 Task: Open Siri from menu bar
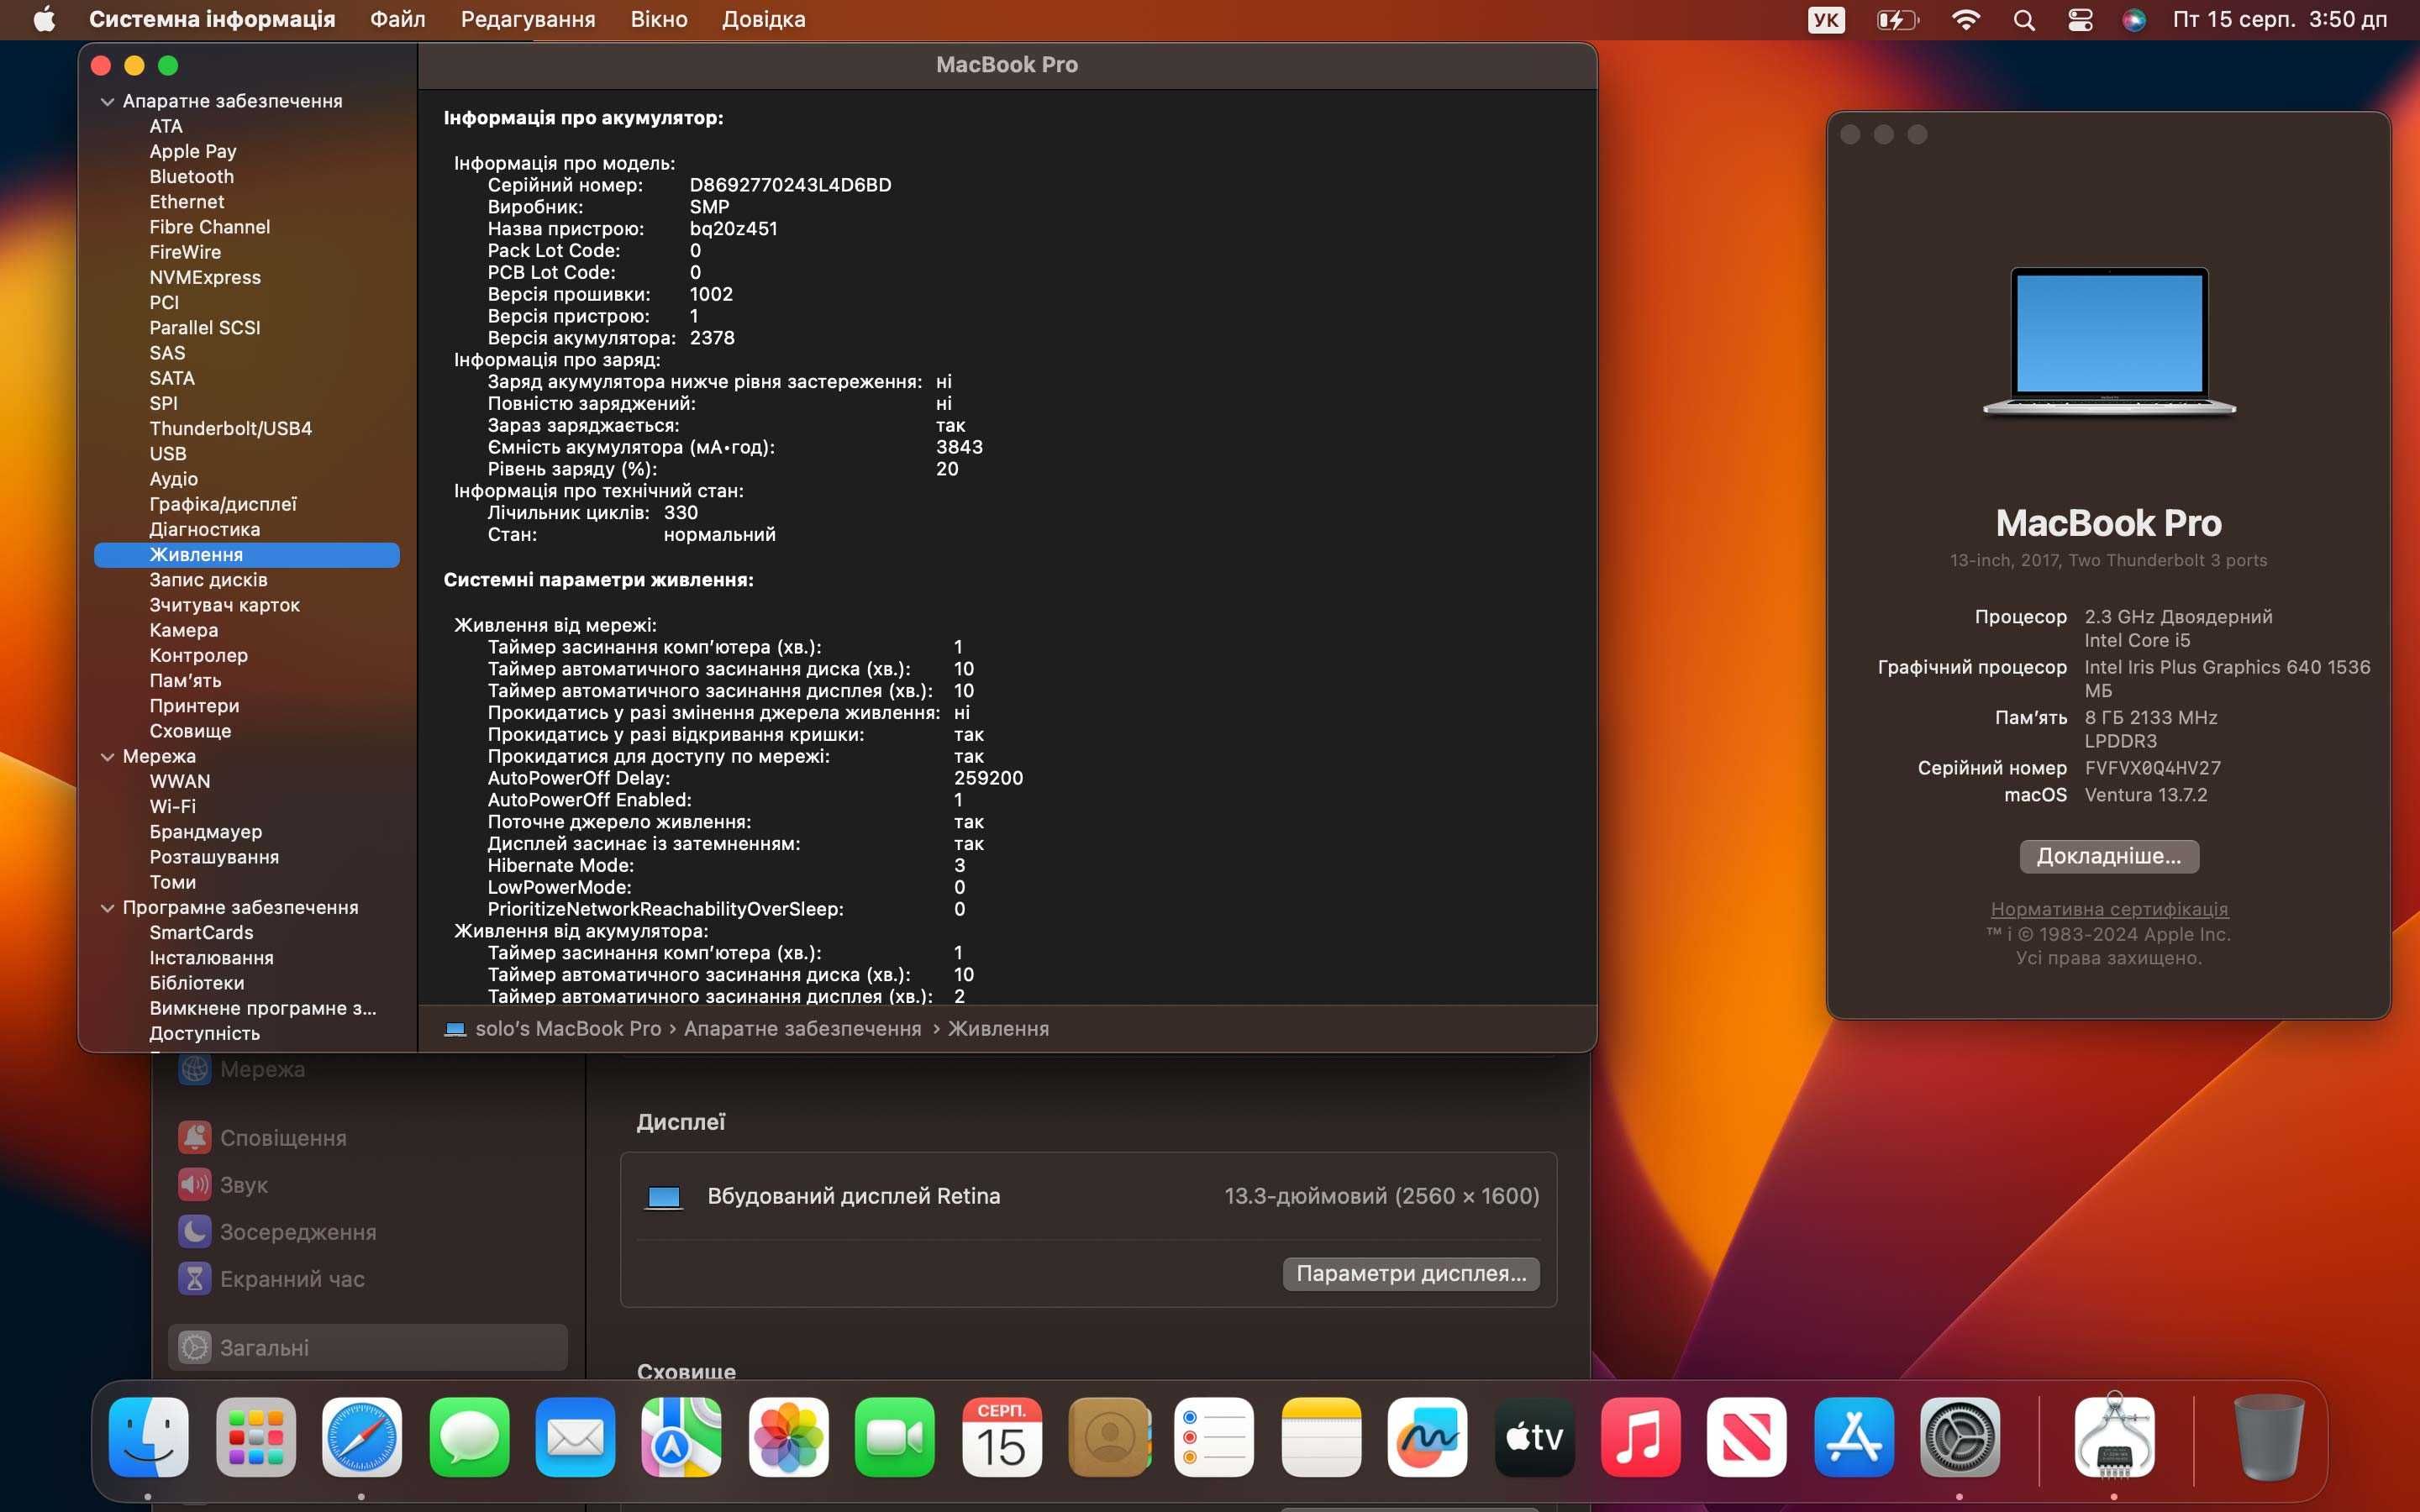point(2134,20)
